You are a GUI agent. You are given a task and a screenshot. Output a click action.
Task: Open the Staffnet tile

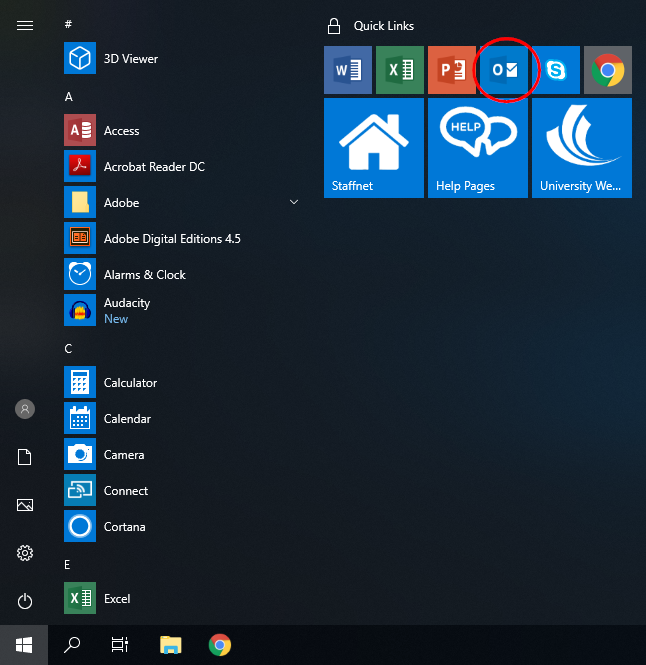click(x=374, y=148)
